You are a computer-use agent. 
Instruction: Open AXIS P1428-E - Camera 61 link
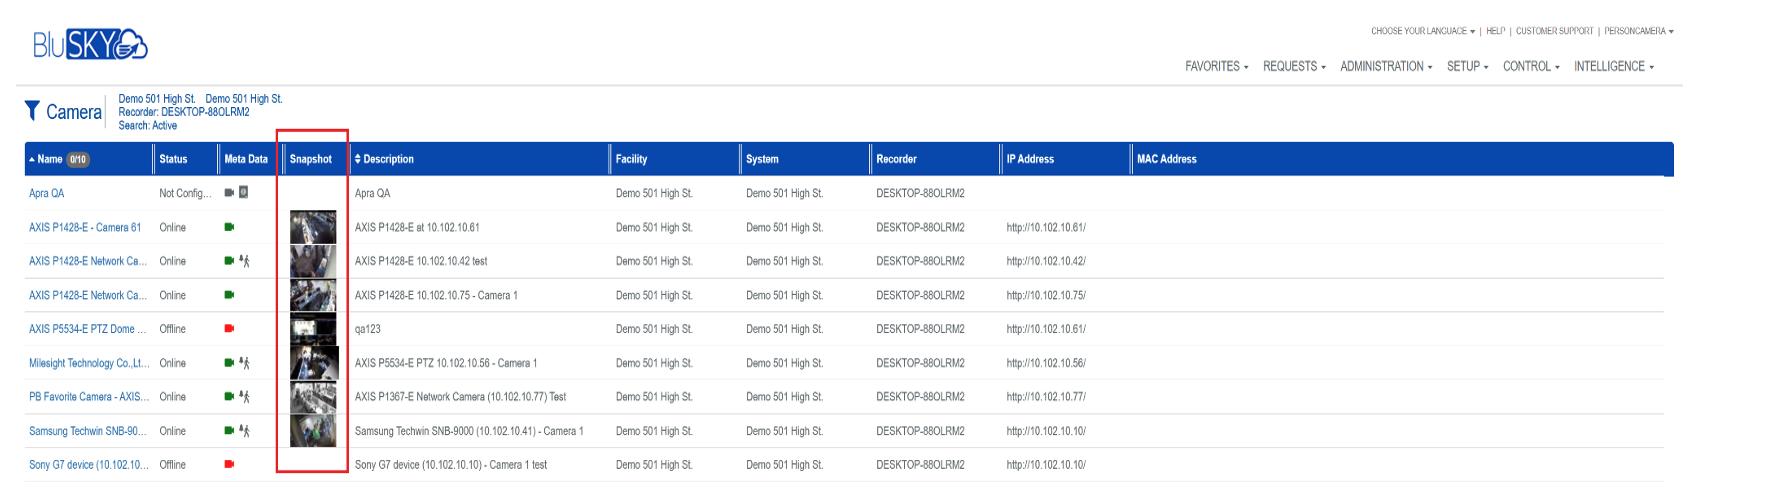click(85, 227)
